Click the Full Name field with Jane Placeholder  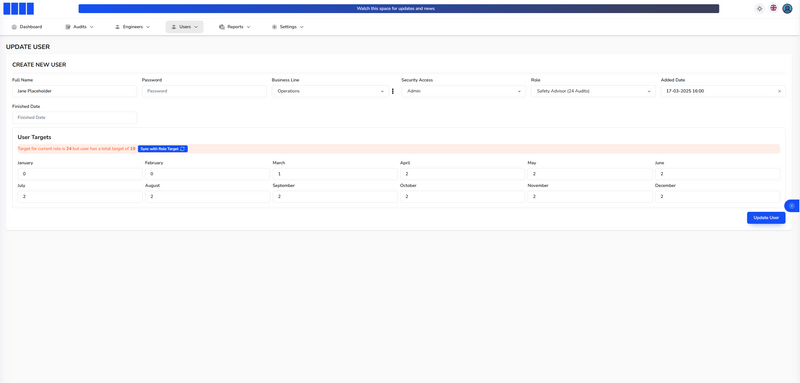(x=74, y=91)
